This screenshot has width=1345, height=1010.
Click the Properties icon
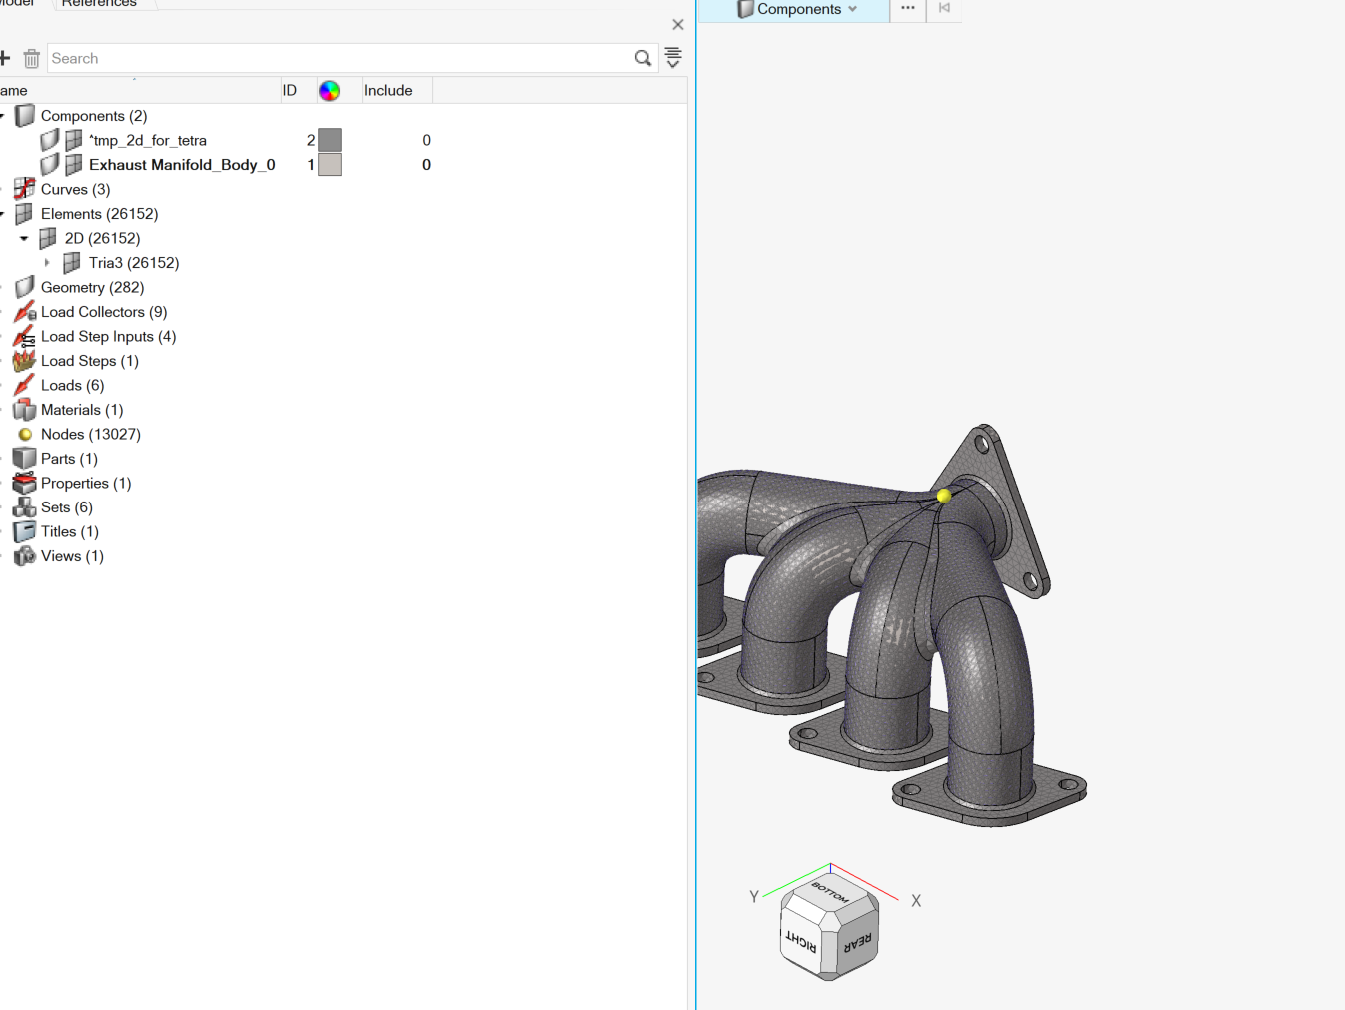(x=25, y=483)
